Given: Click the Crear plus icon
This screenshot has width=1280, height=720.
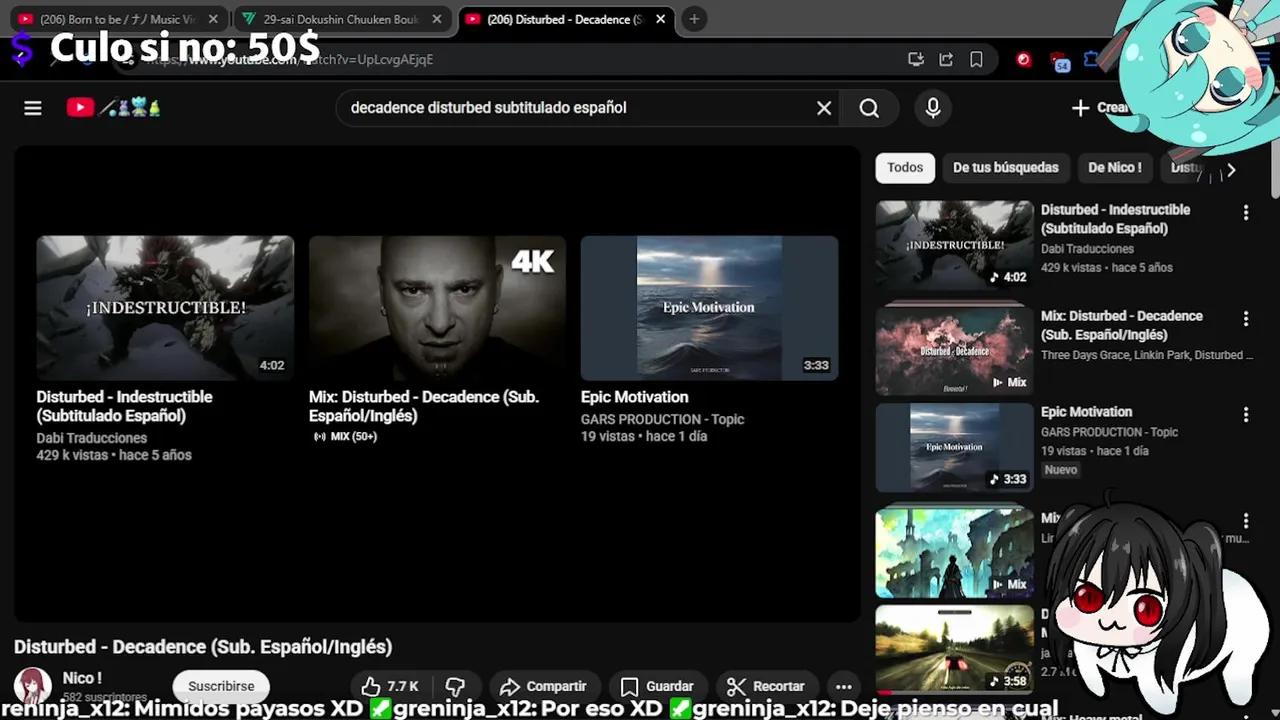Looking at the screenshot, I should (x=1080, y=108).
